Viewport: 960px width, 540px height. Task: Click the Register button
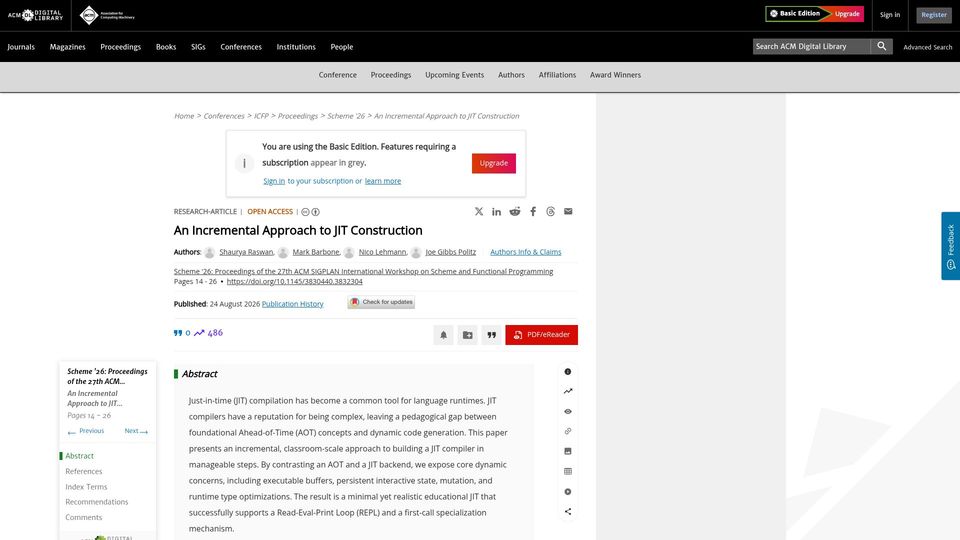[934, 15]
